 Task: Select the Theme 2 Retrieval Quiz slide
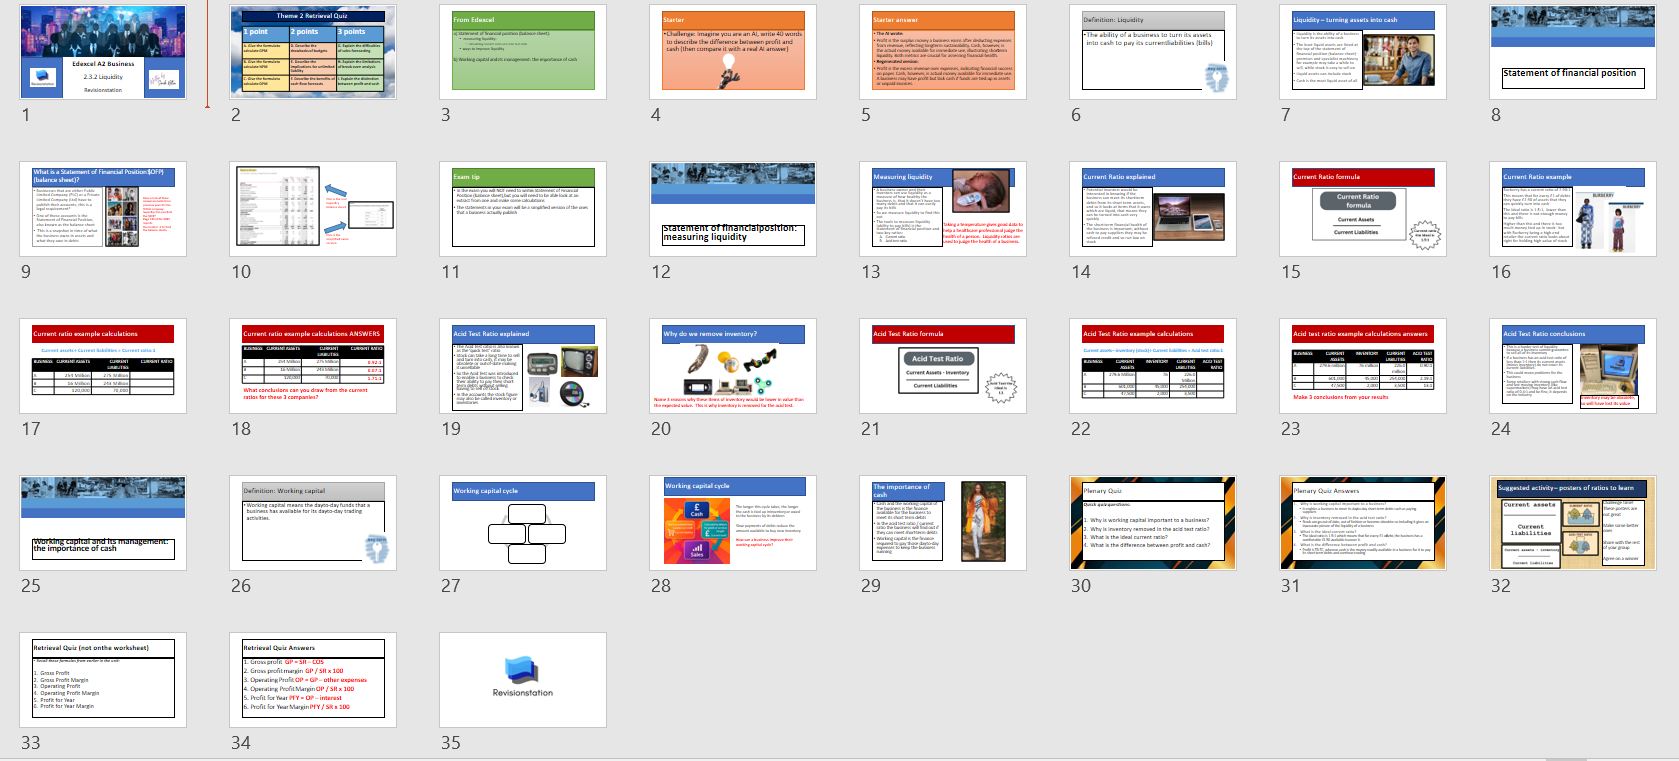coord(313,52)
